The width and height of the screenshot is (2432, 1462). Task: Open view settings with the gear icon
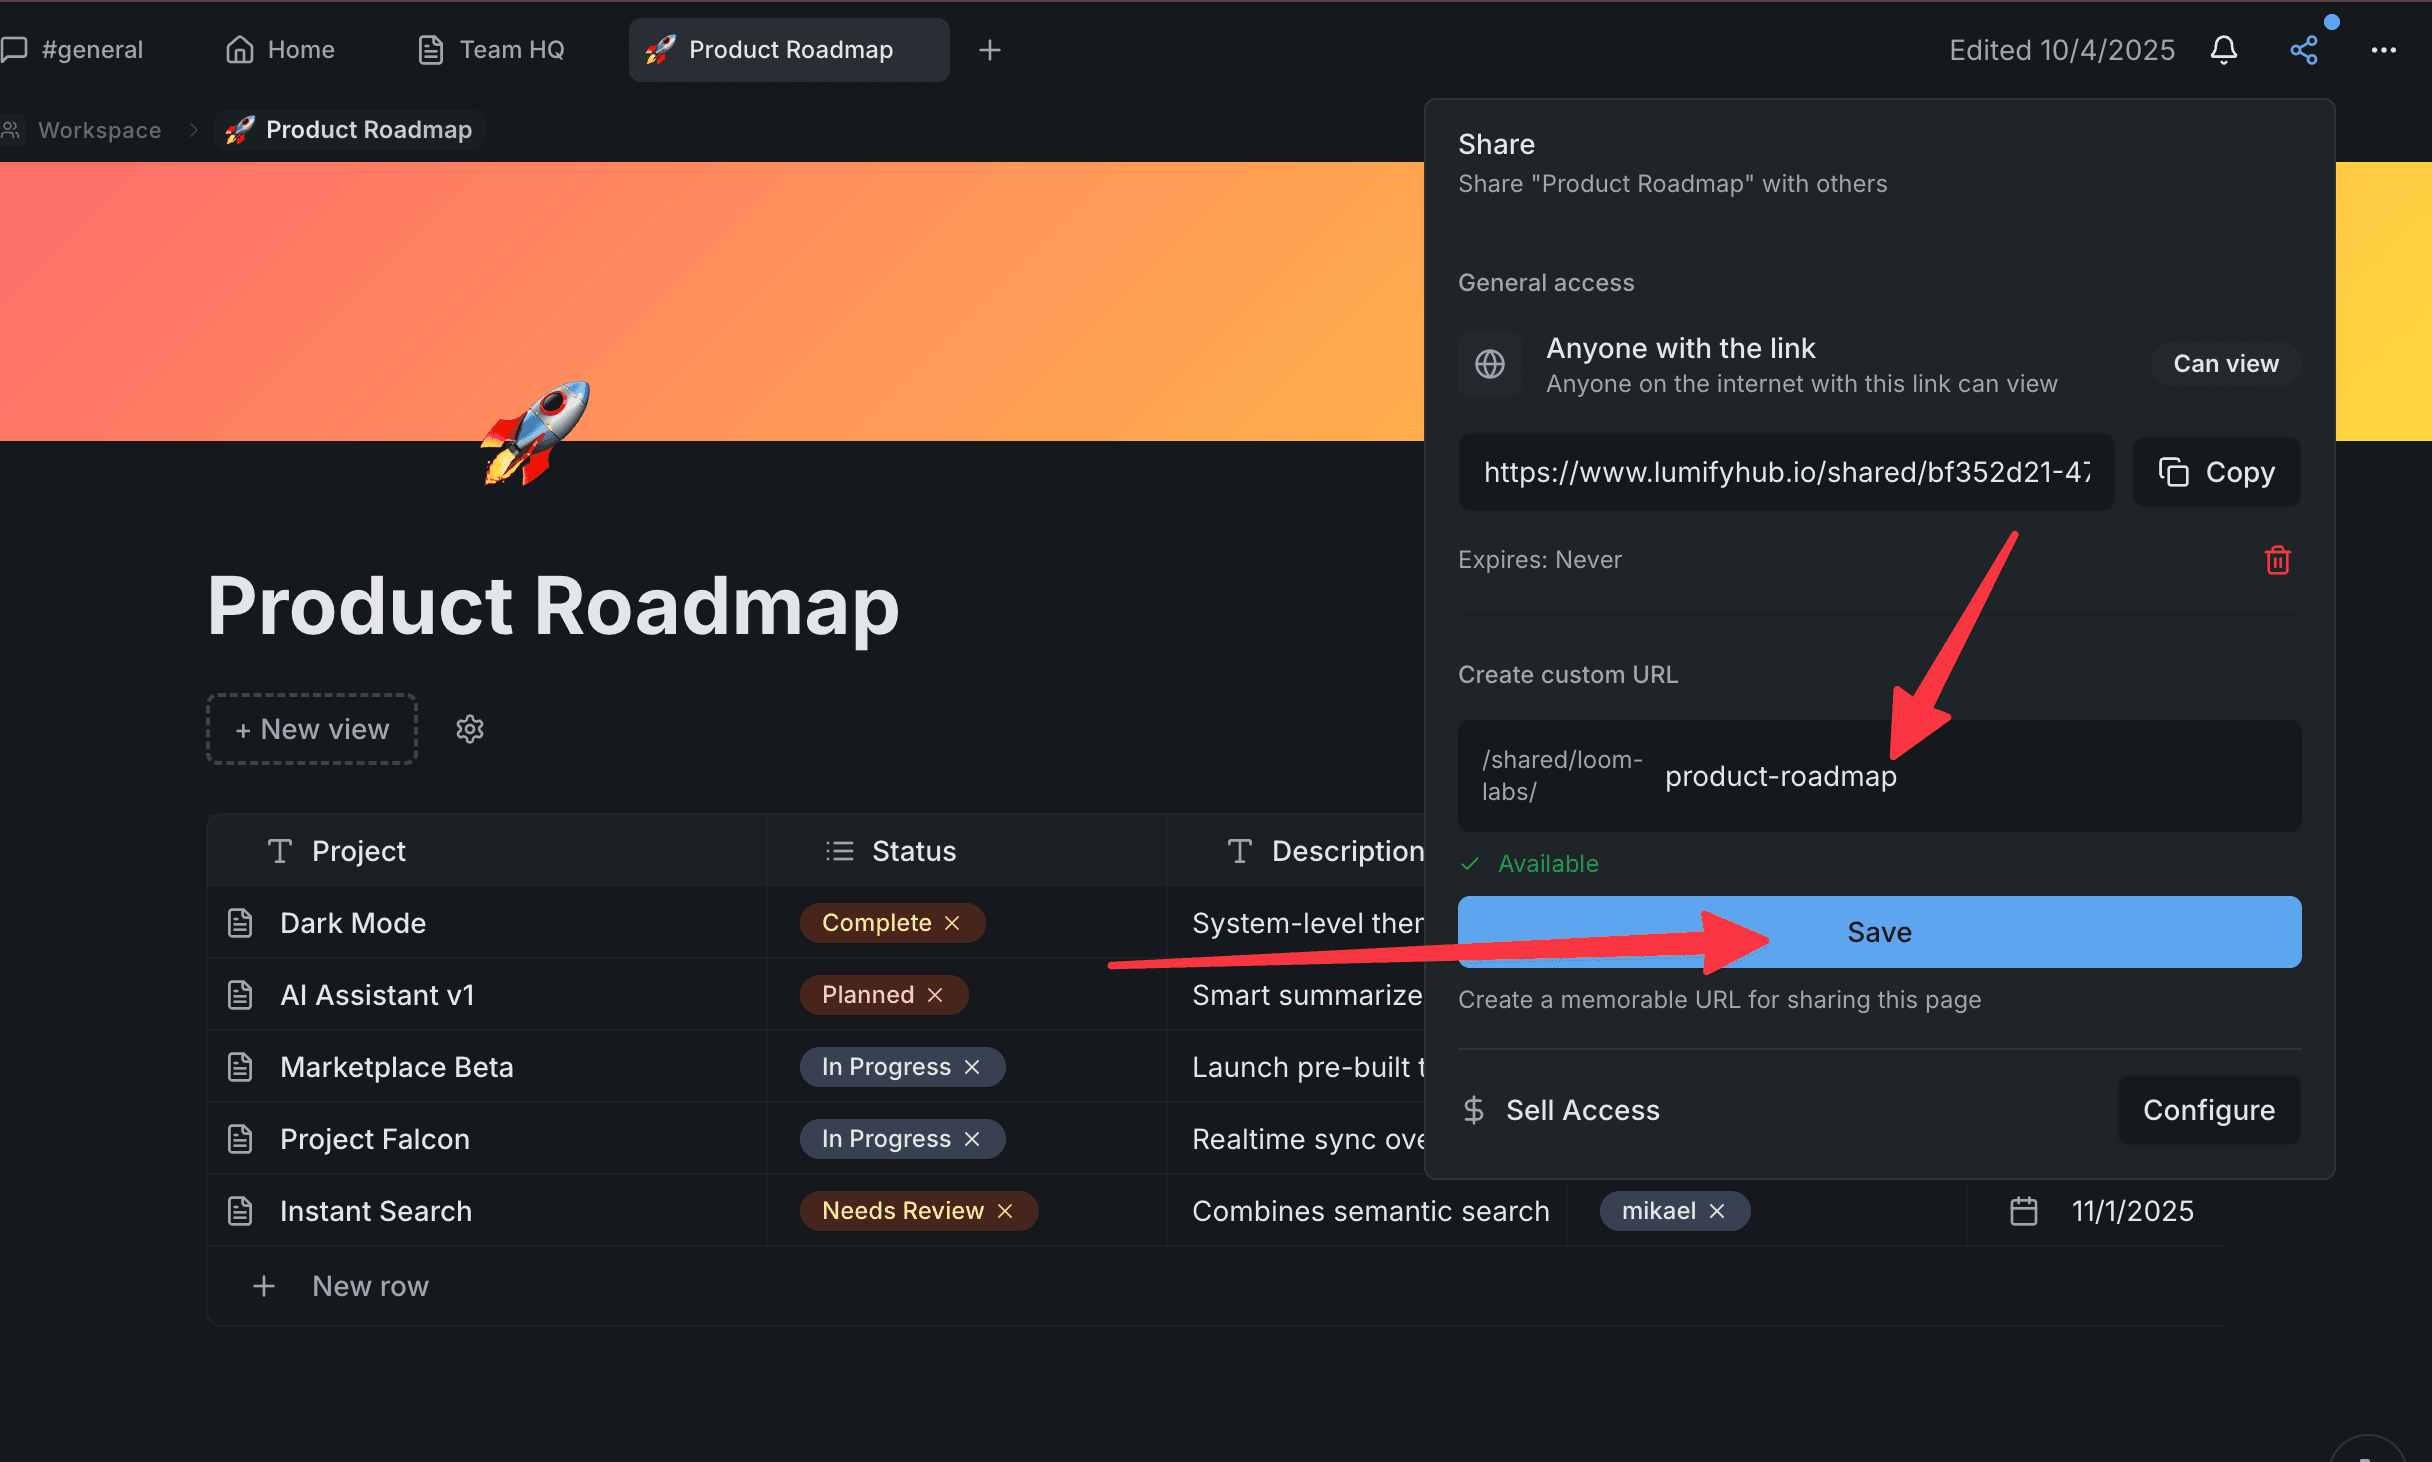[469, 729]
